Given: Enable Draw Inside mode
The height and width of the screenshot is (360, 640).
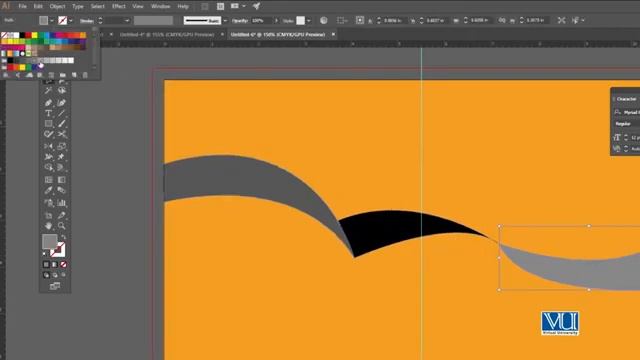Looking at the screenshot, I should coord(63,275).
